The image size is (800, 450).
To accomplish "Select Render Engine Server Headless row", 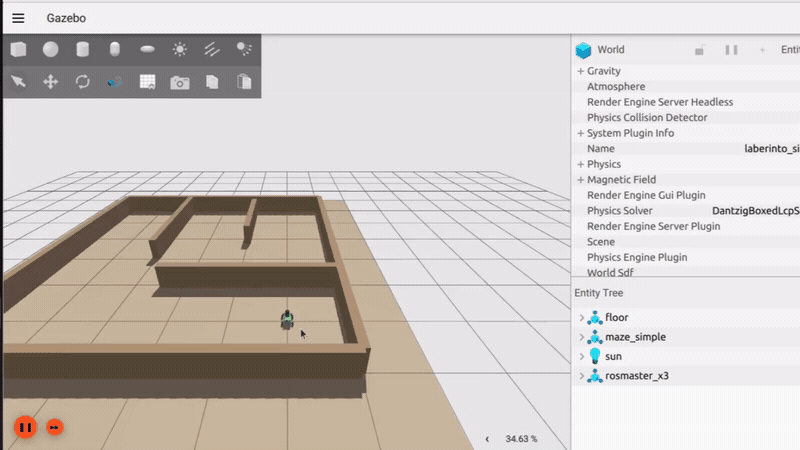I will click(x=687, y=102).
